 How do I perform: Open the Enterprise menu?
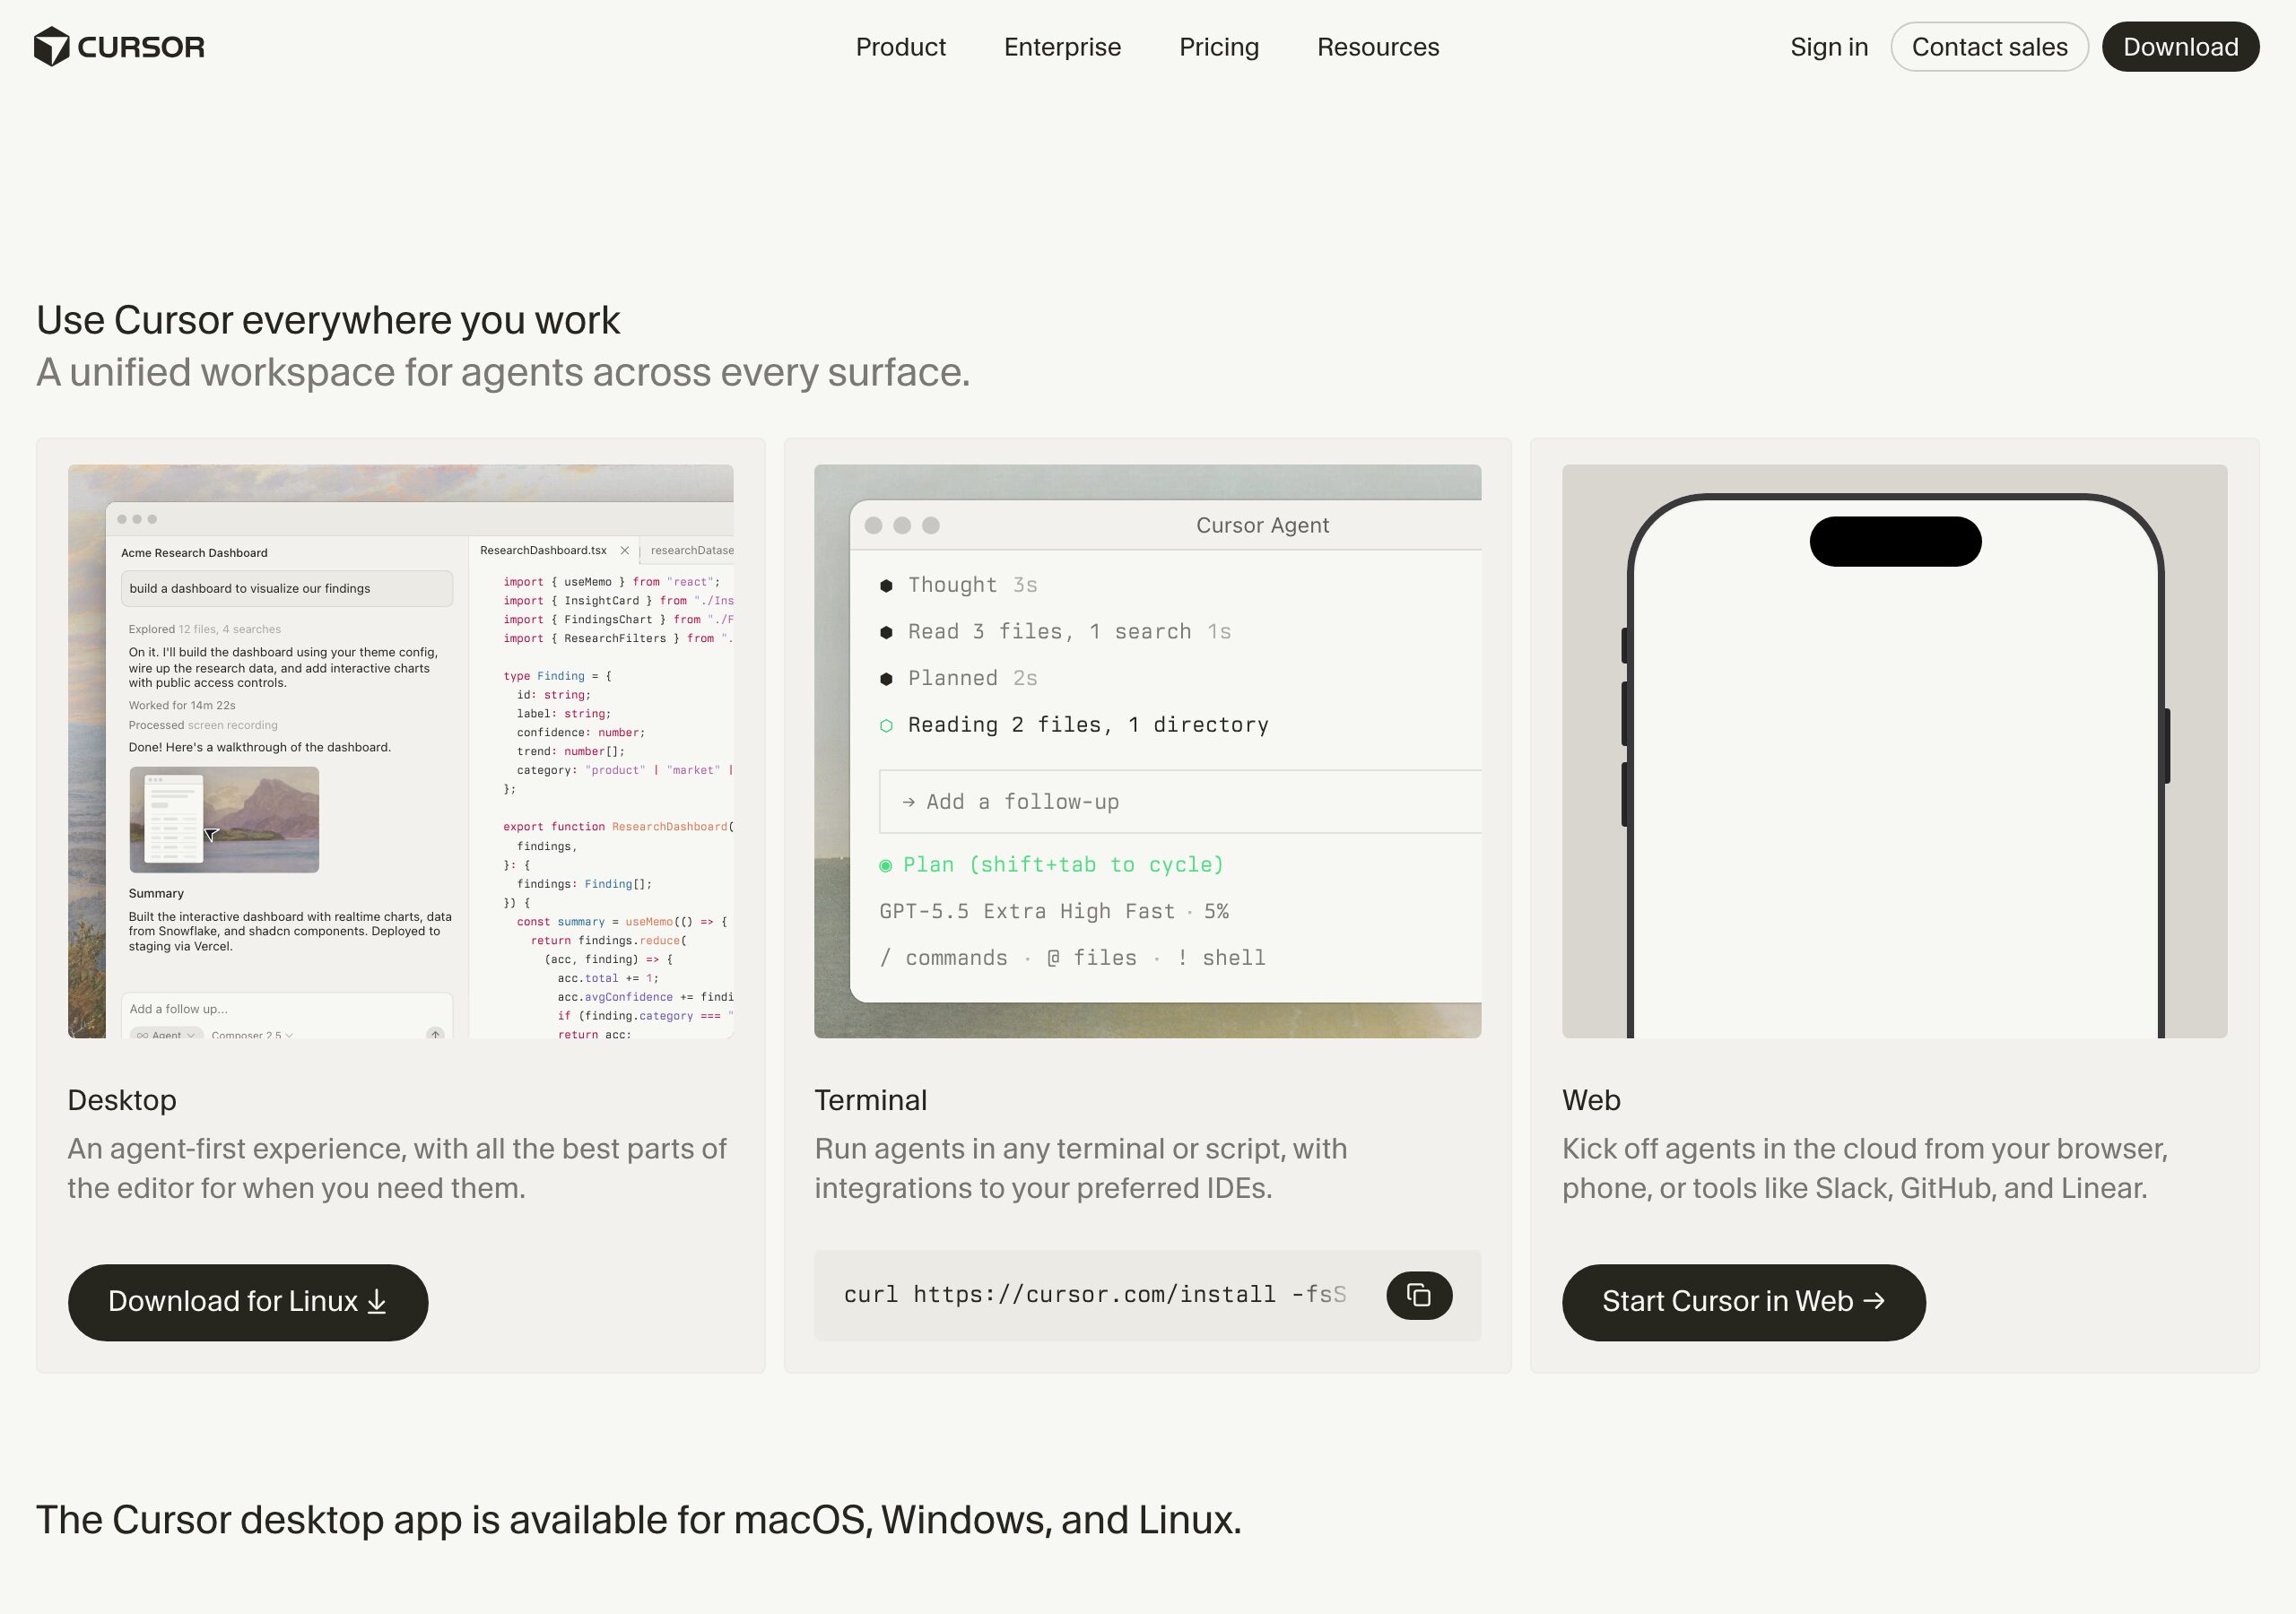click(1062, 47)
